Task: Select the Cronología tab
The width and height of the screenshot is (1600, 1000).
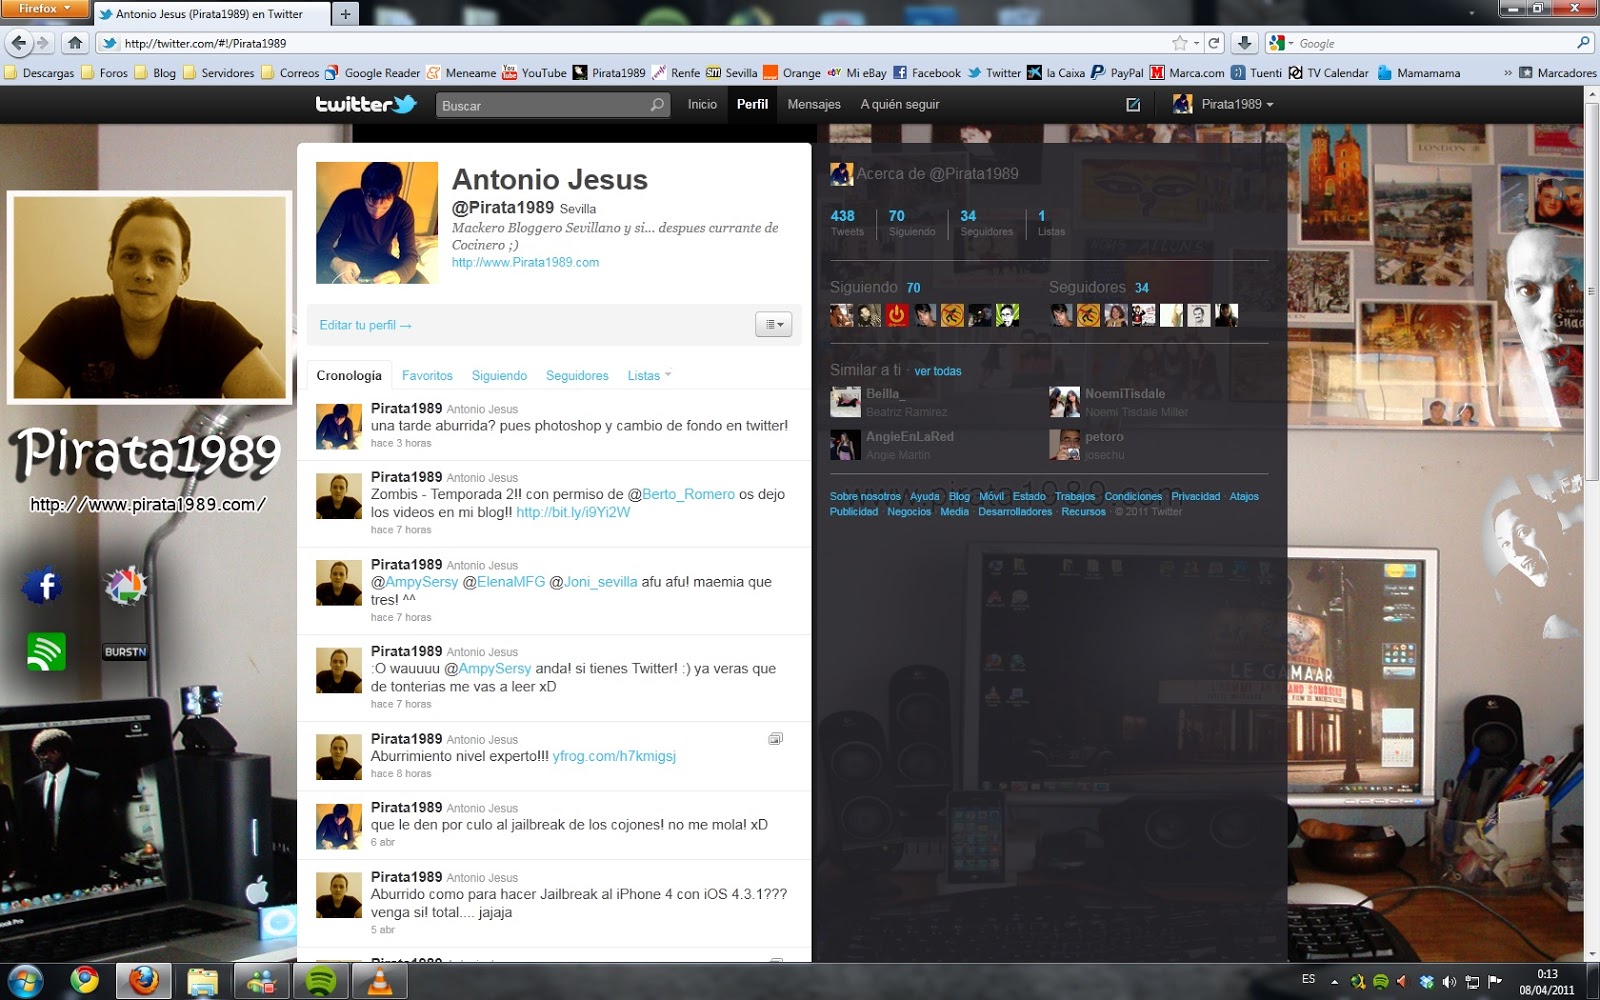Action: pos(349,376)
